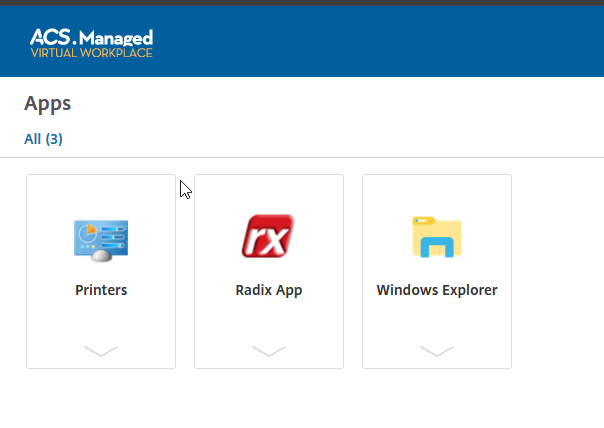Viewport: 604px width, 428px height.
Task: Click the Radix App name label
Action: coord(268,291)
